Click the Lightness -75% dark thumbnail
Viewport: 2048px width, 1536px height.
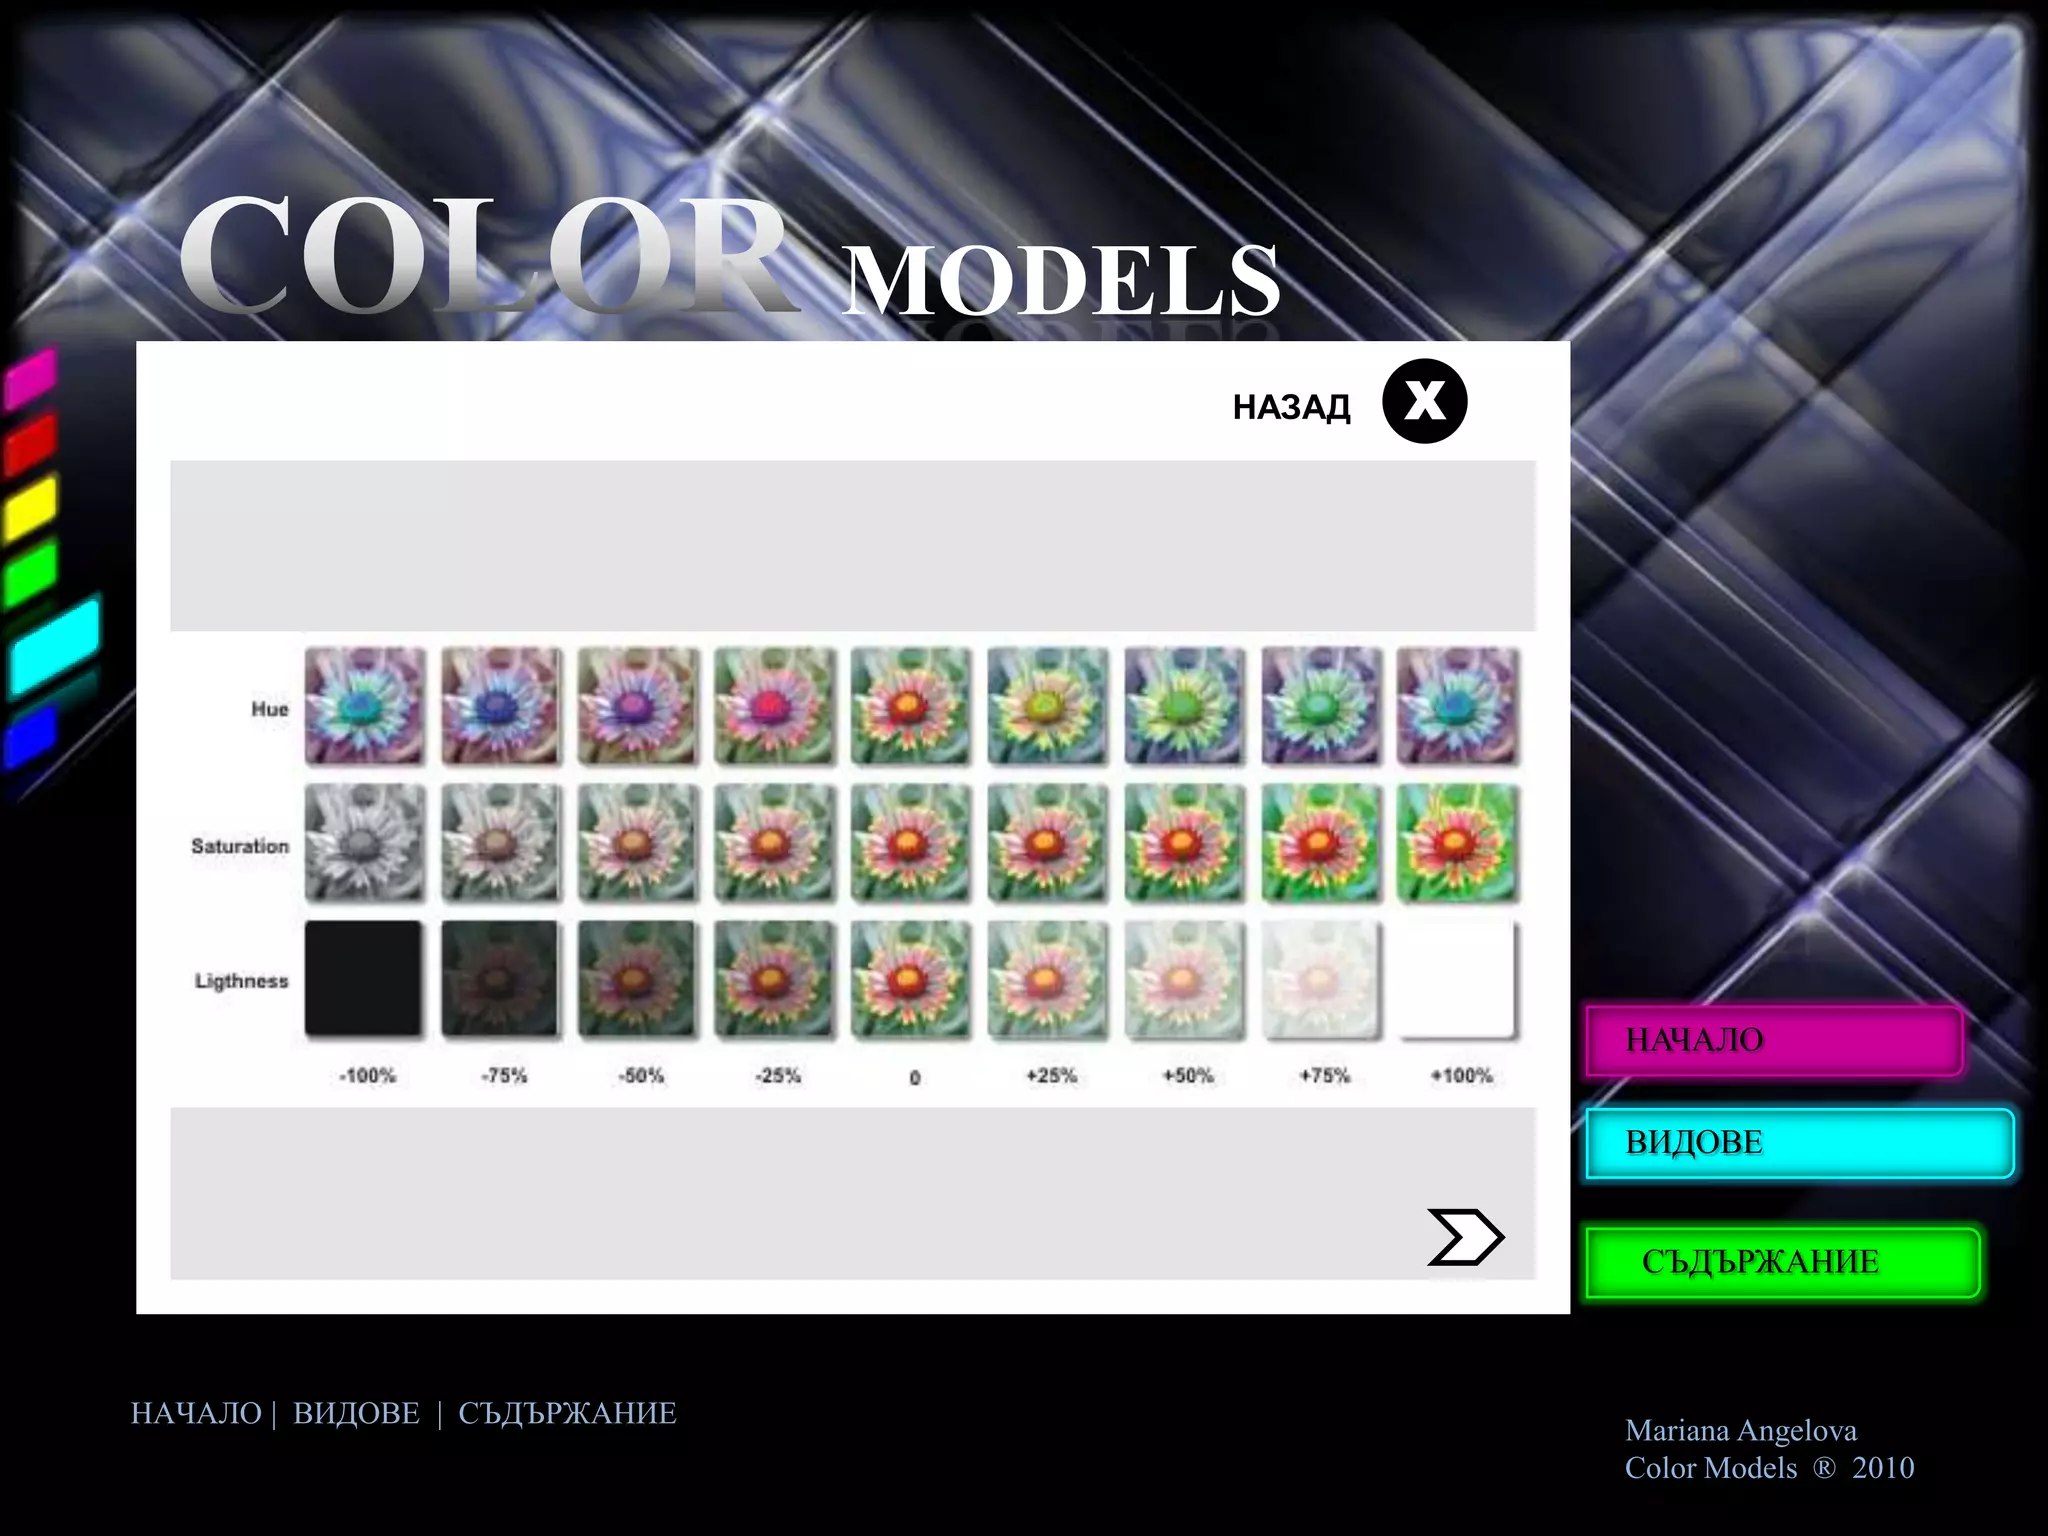pyautogui.click(x=501, y=978)
